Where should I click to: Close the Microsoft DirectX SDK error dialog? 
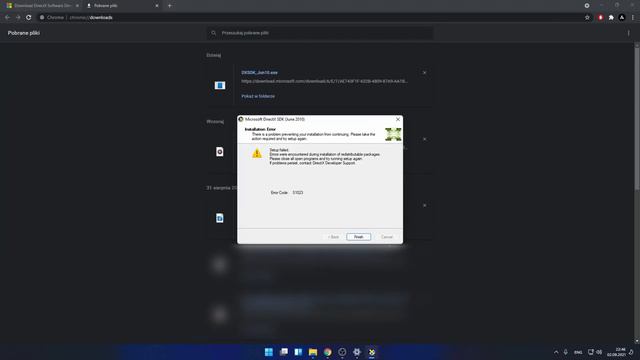(398, 119)
